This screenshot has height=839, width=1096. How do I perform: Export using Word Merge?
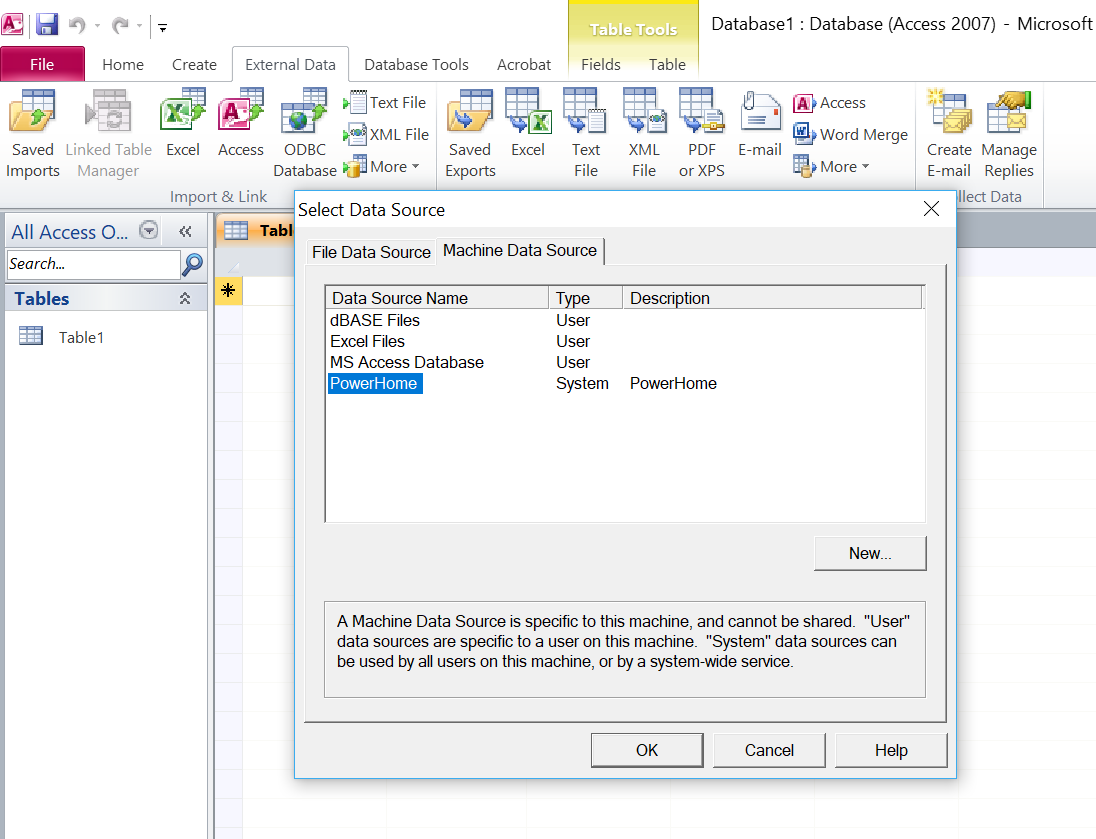tap(851, 134)
